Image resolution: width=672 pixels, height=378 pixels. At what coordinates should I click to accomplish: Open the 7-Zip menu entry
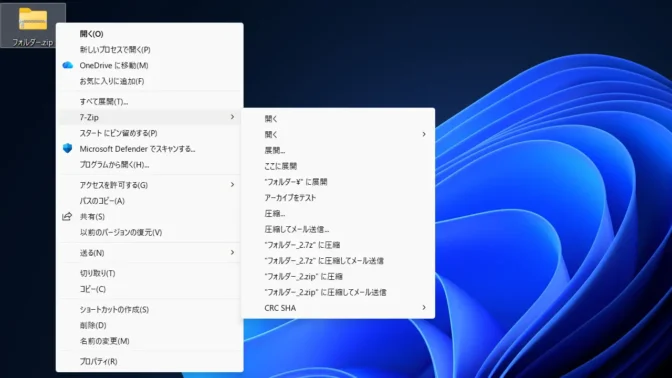point(150,117)
